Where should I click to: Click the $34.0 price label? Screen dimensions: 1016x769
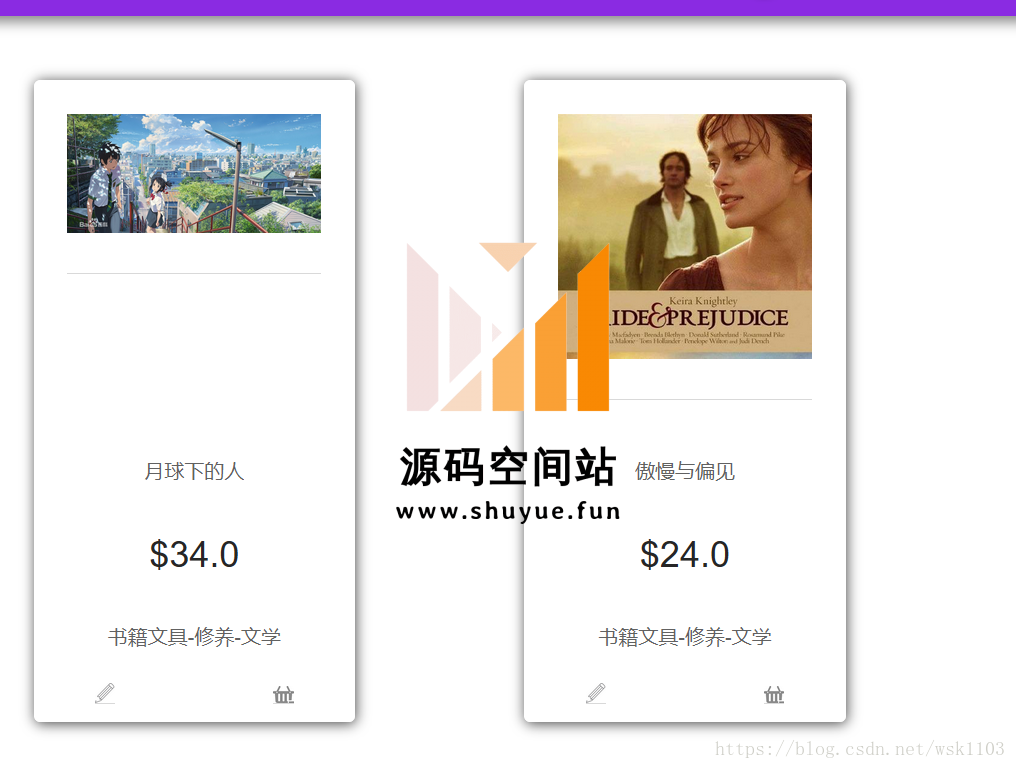point(194,555)
